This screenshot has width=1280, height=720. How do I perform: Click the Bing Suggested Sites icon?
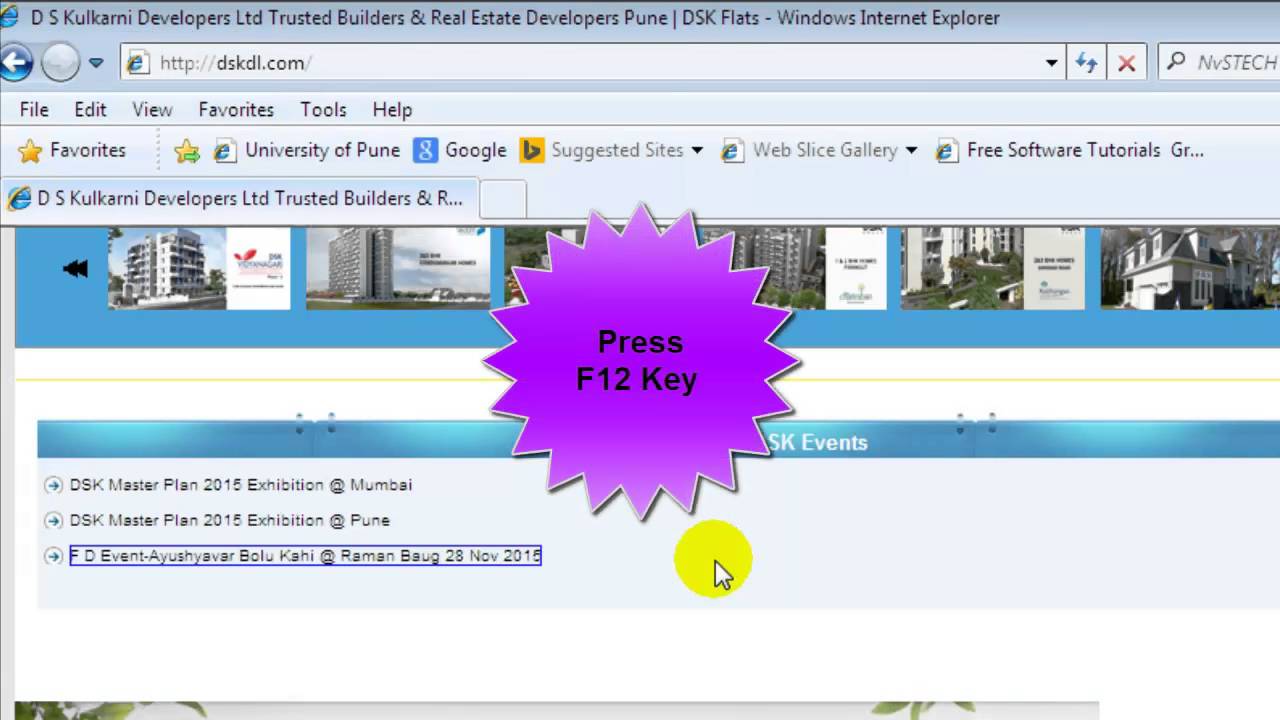point(532,151)
